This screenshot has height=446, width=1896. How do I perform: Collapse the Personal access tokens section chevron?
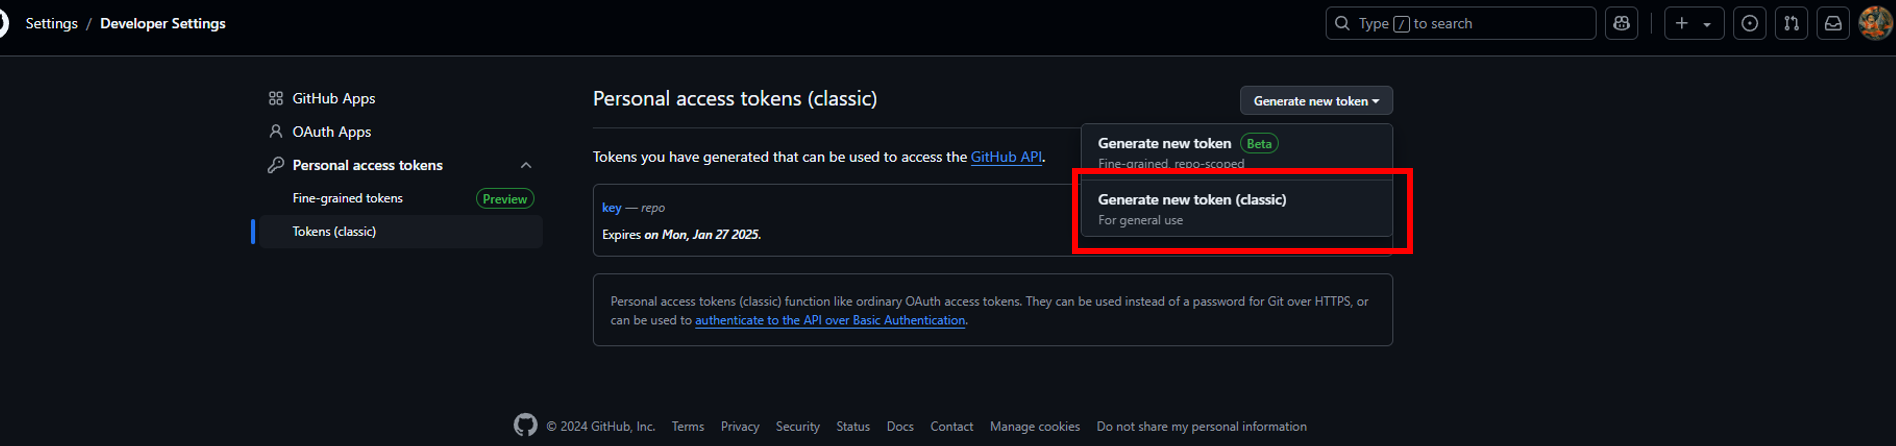526,165
